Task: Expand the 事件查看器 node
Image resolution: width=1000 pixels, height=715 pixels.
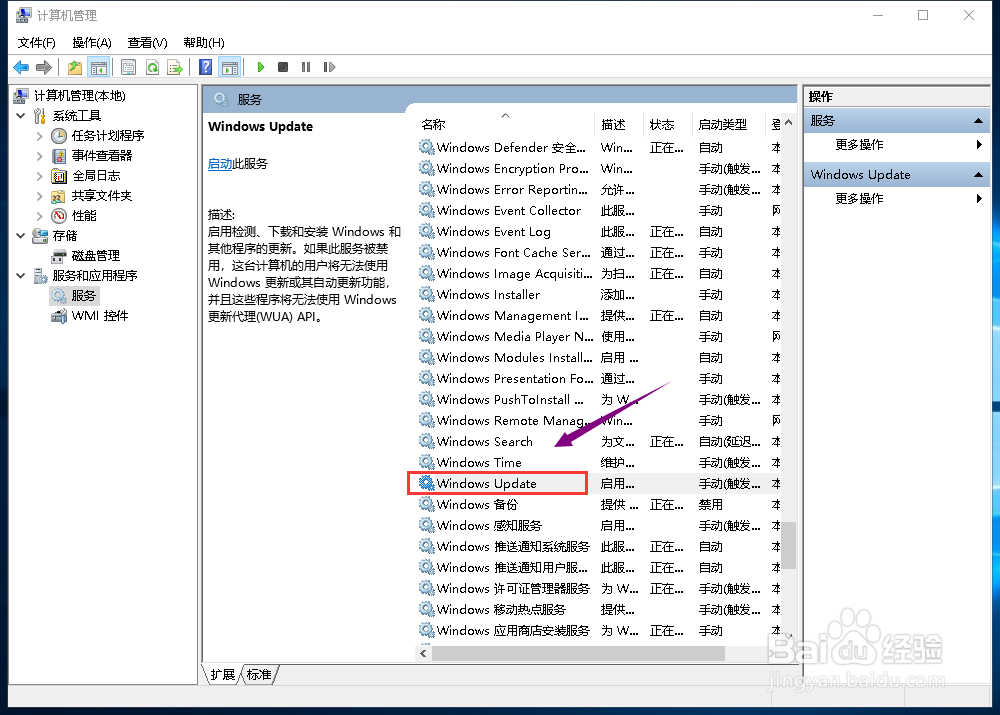Action: (x=40, y=156)
